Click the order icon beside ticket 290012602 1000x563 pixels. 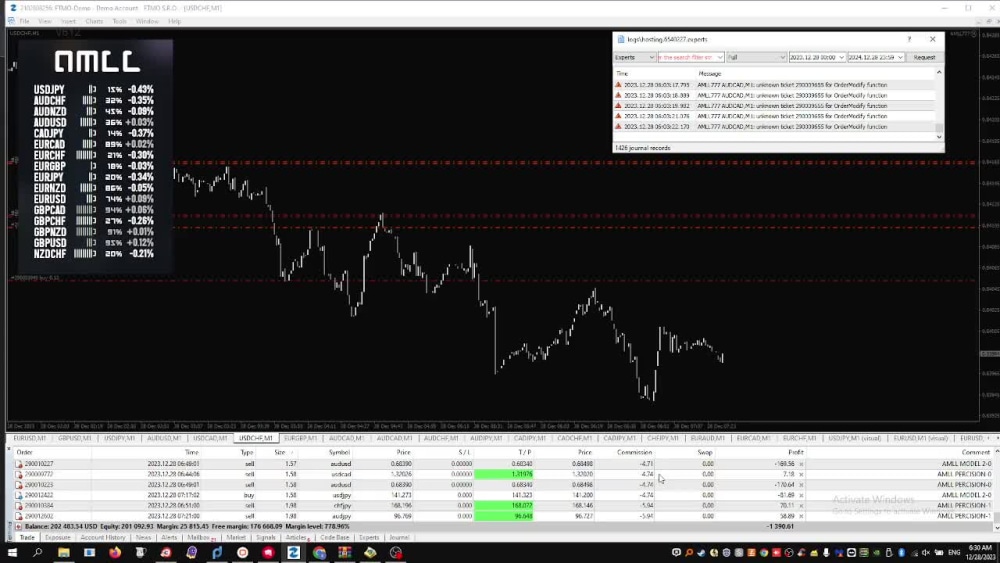(18, 516)
